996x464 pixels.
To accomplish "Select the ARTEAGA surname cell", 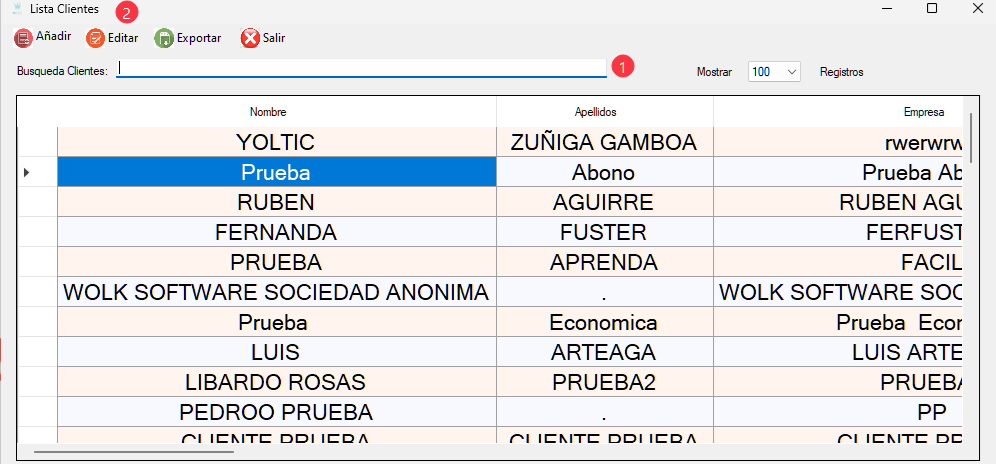I will (x=603, y=352).
